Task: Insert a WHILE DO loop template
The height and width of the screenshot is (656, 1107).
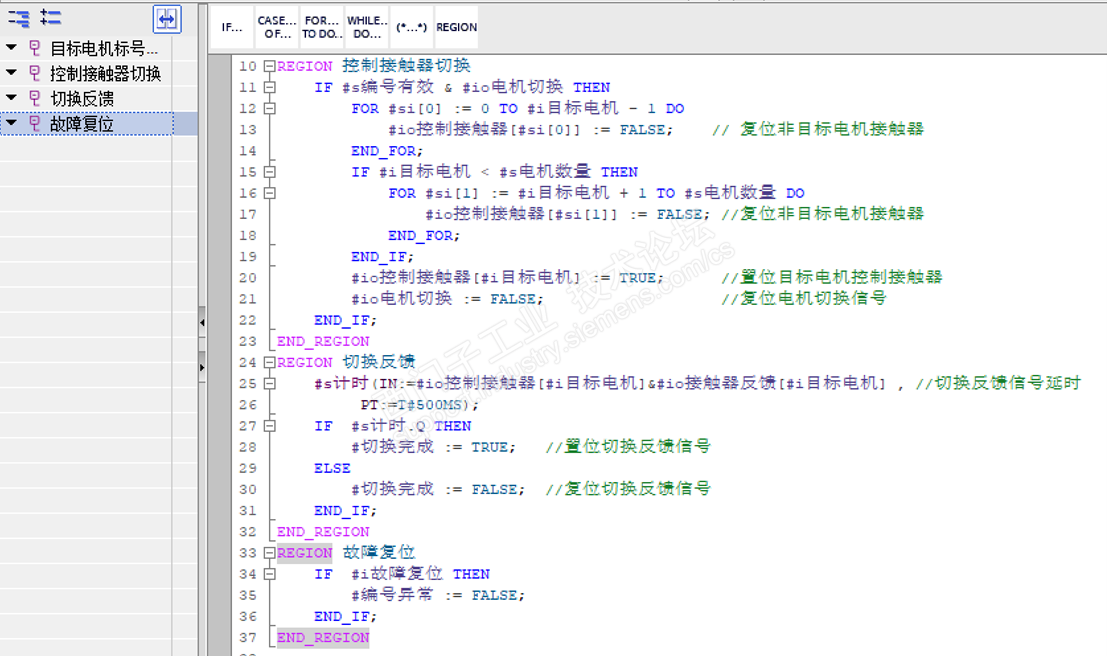Action: [367, 27]
